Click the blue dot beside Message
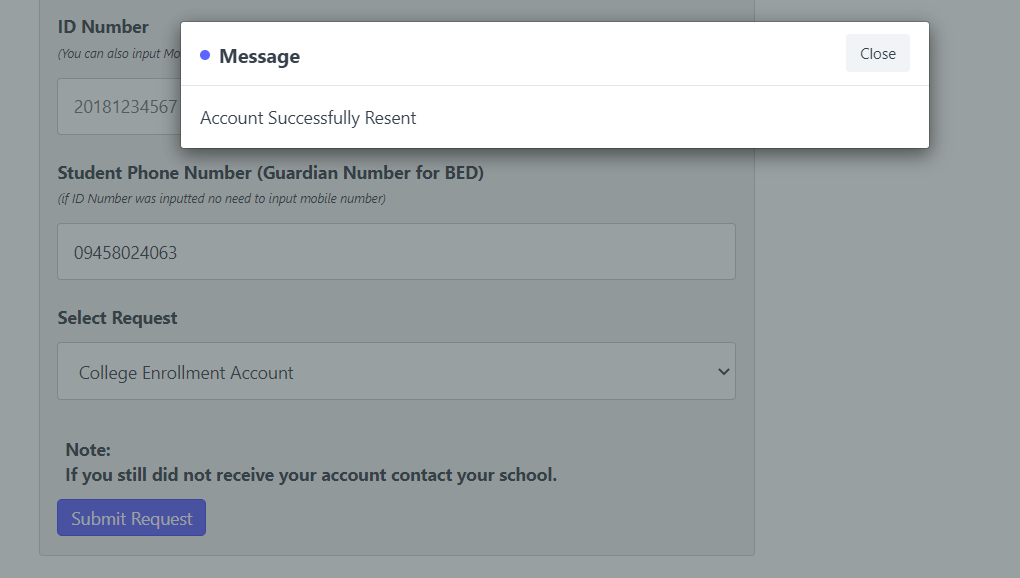This screenshot has height=578, width=1020. (x=205, y=55)
